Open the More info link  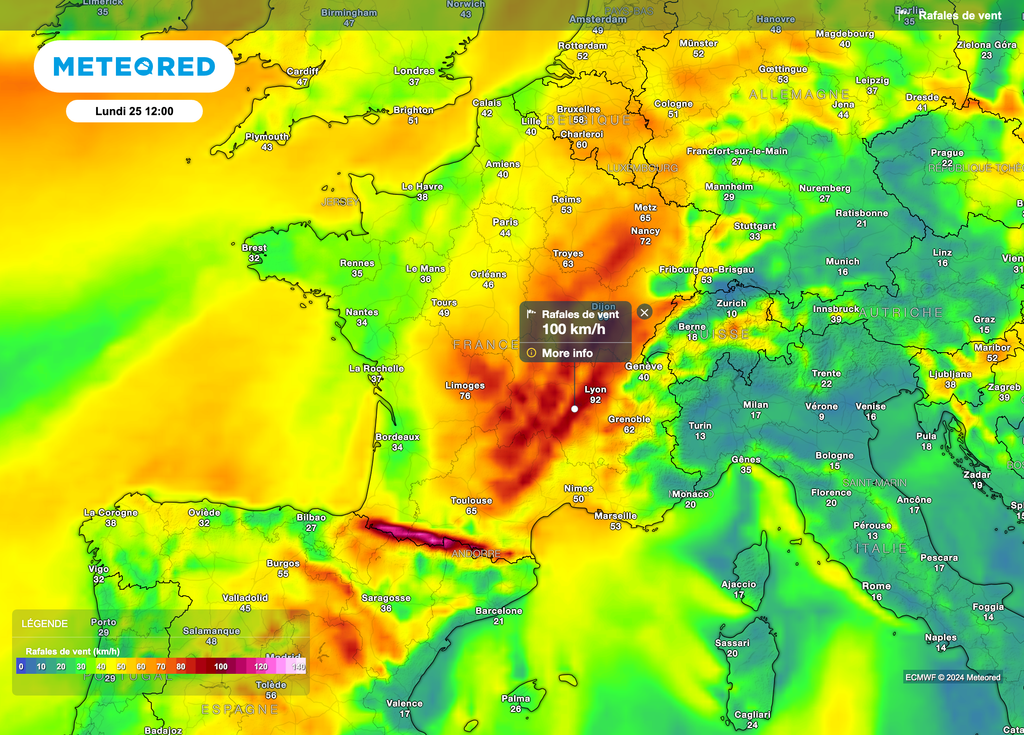coord(567,353)
